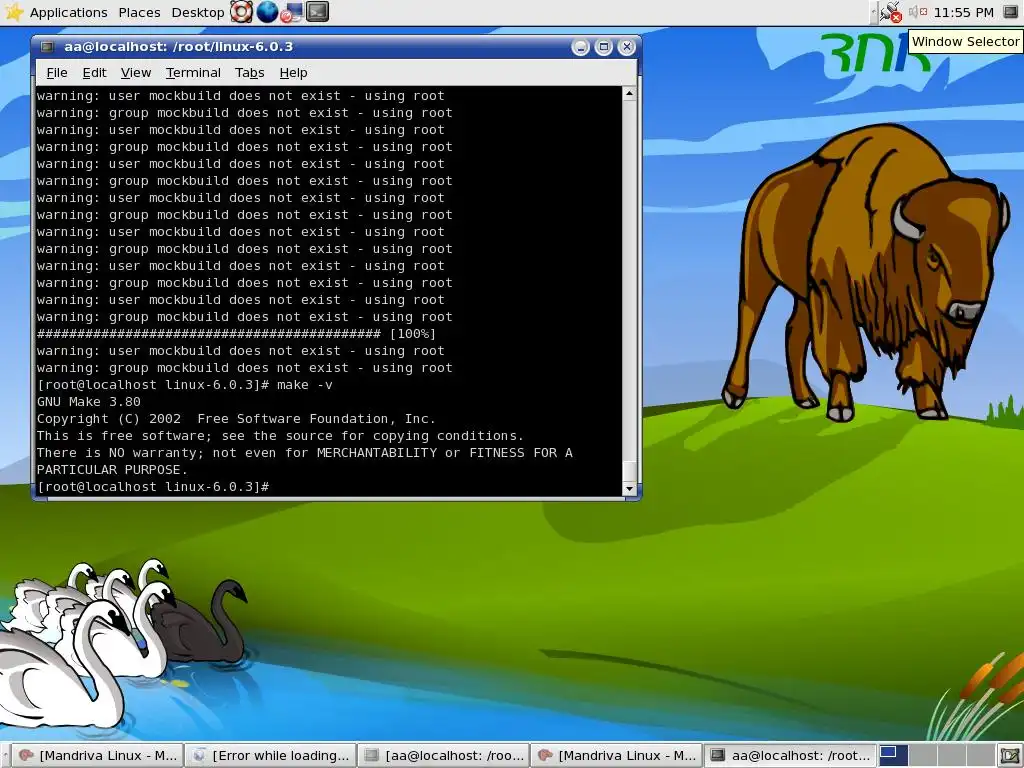Click the disconnected network plug icon

coord(890,12)
